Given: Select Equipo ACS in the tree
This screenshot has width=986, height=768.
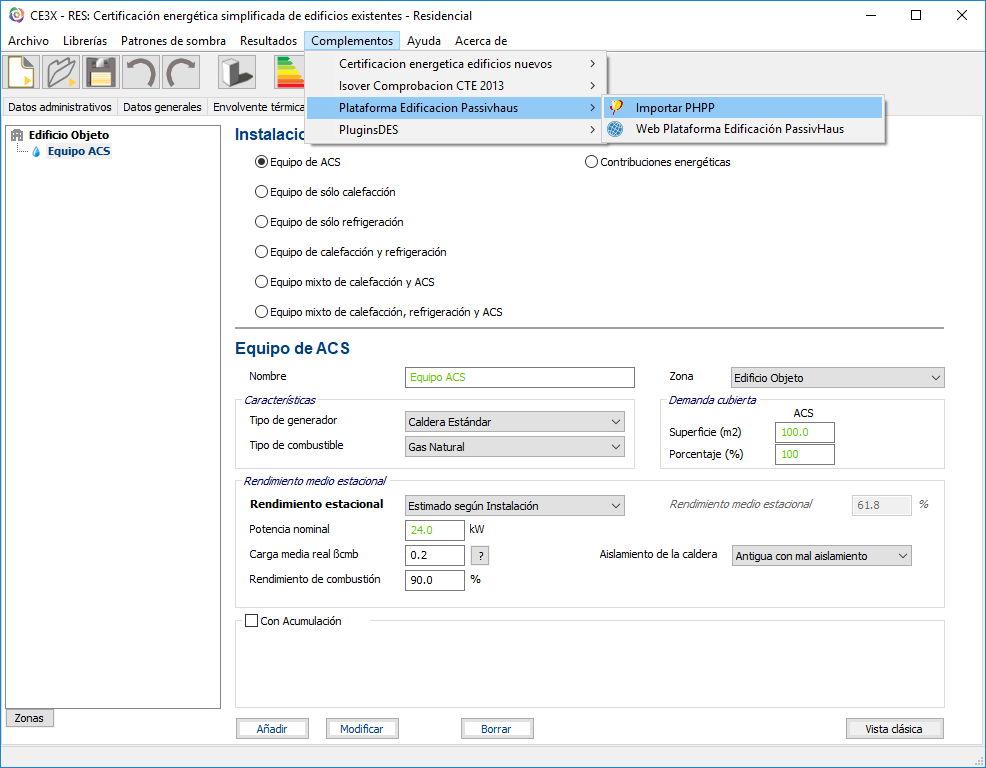Looking at the screenshot, I should (x=78, y=151).
